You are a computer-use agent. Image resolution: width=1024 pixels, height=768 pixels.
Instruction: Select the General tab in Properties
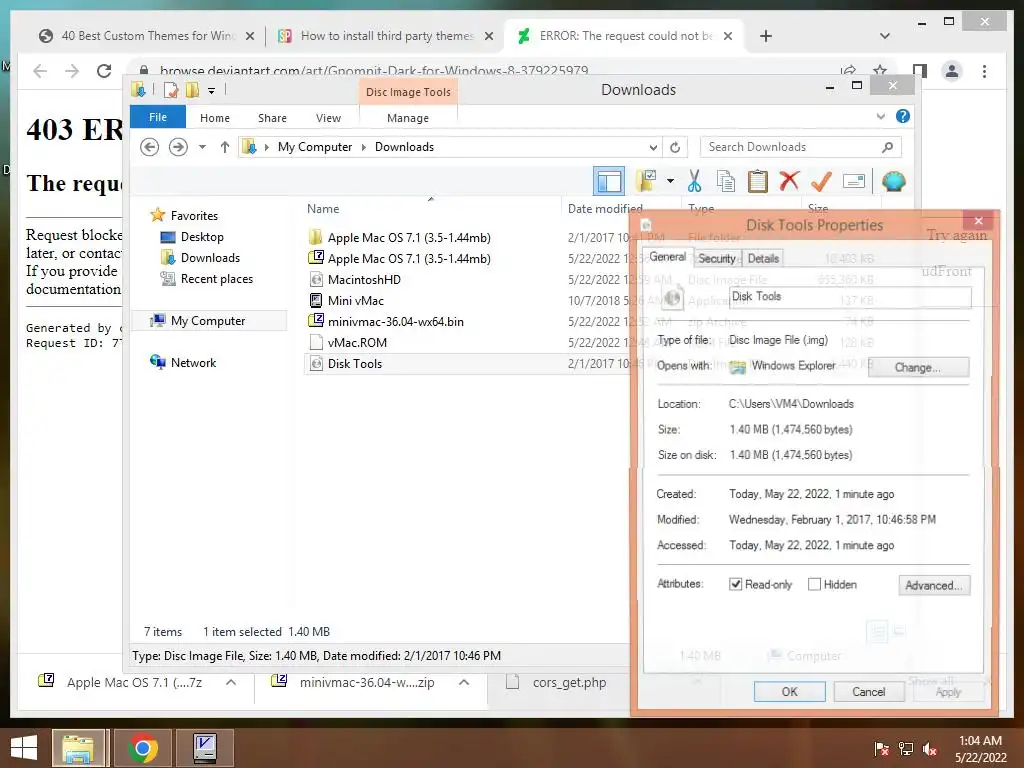tap(667, 257)
